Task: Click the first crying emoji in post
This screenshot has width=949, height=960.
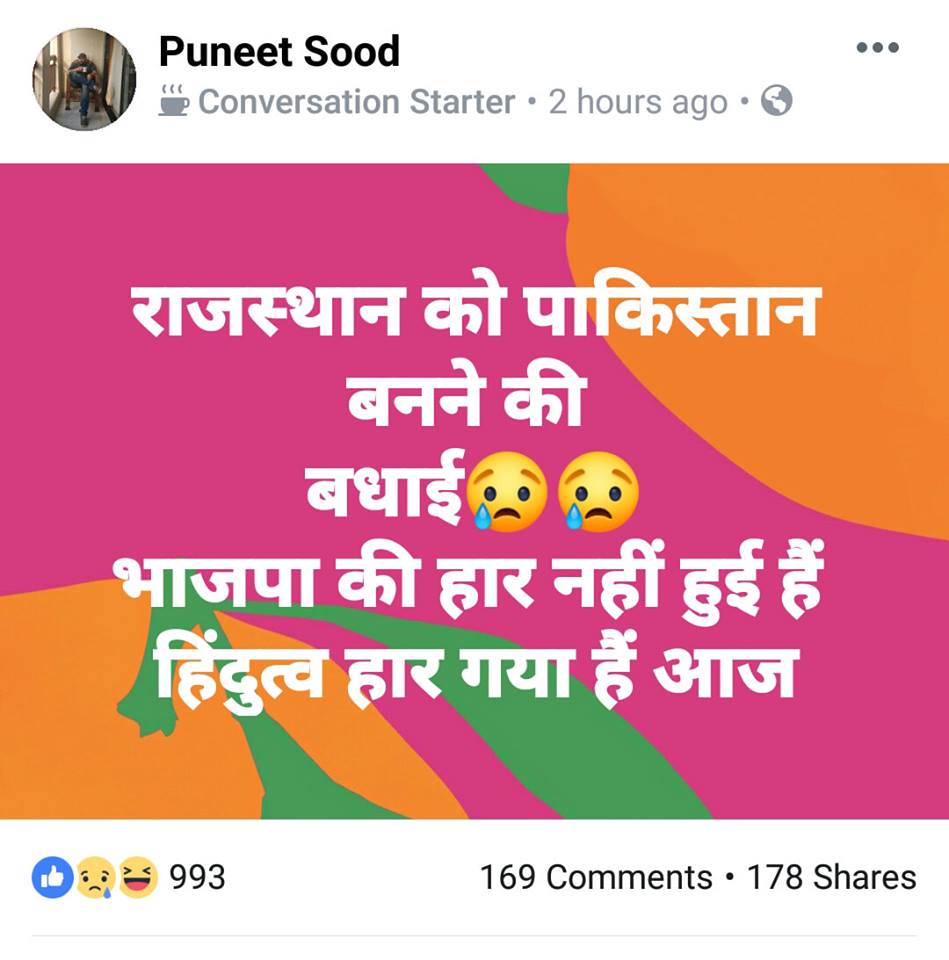Action: 508,492
